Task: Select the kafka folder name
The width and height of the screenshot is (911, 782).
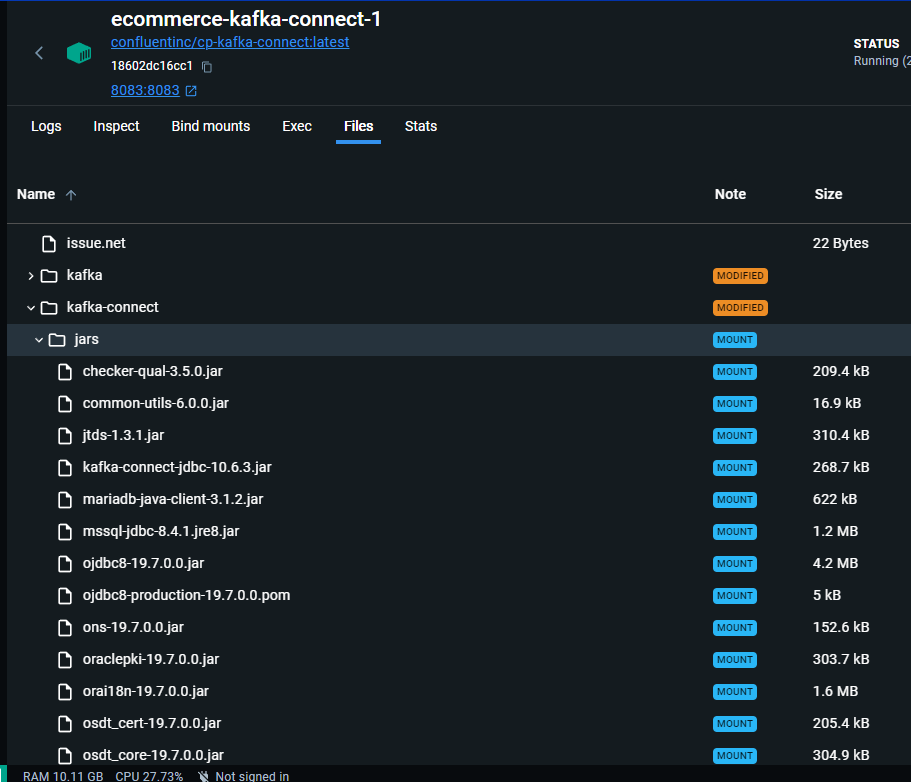Action: pyautogui.click(x=84, y=275)
